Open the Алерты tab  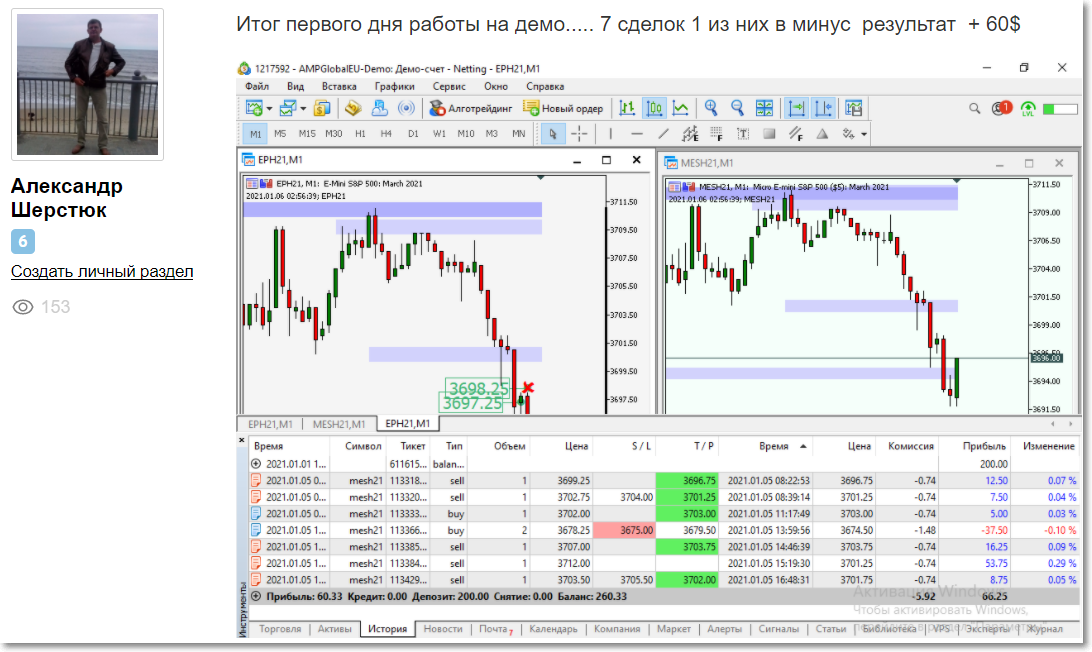coord(724,628)
